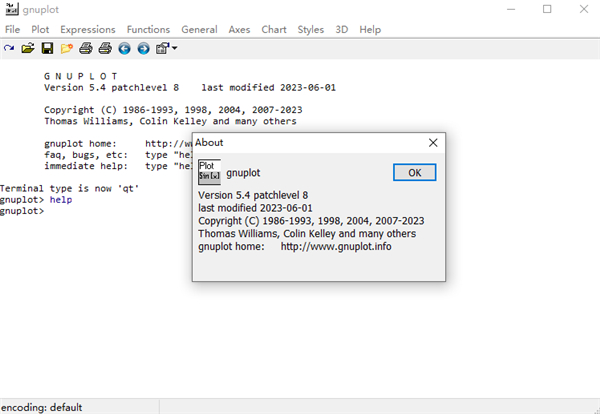Open the Help menu
Image resolution: width=600 pixels, height=414 pixels.
370,29
